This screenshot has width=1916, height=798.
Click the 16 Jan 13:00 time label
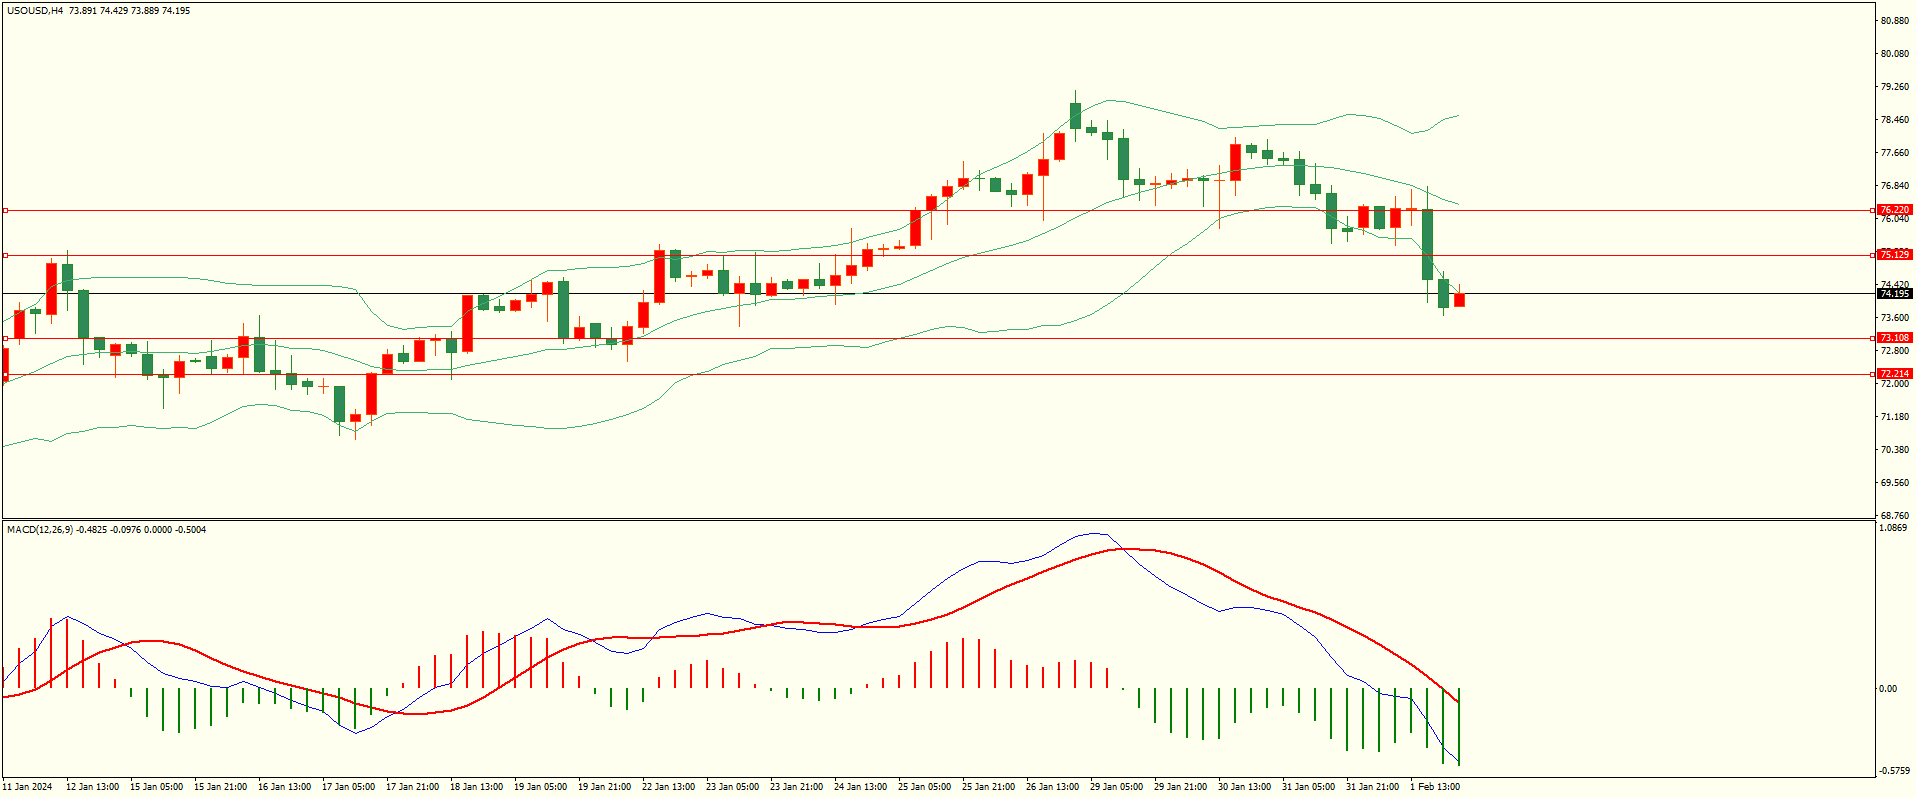pyautogui.click(x=284, y=787)
